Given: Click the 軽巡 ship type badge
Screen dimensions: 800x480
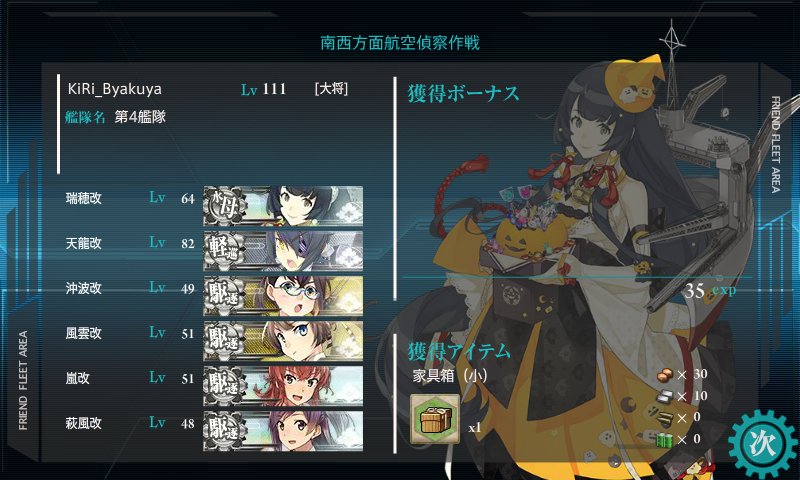Looking at the screenshot, I should pyautogui.click(x=224, y=251).
